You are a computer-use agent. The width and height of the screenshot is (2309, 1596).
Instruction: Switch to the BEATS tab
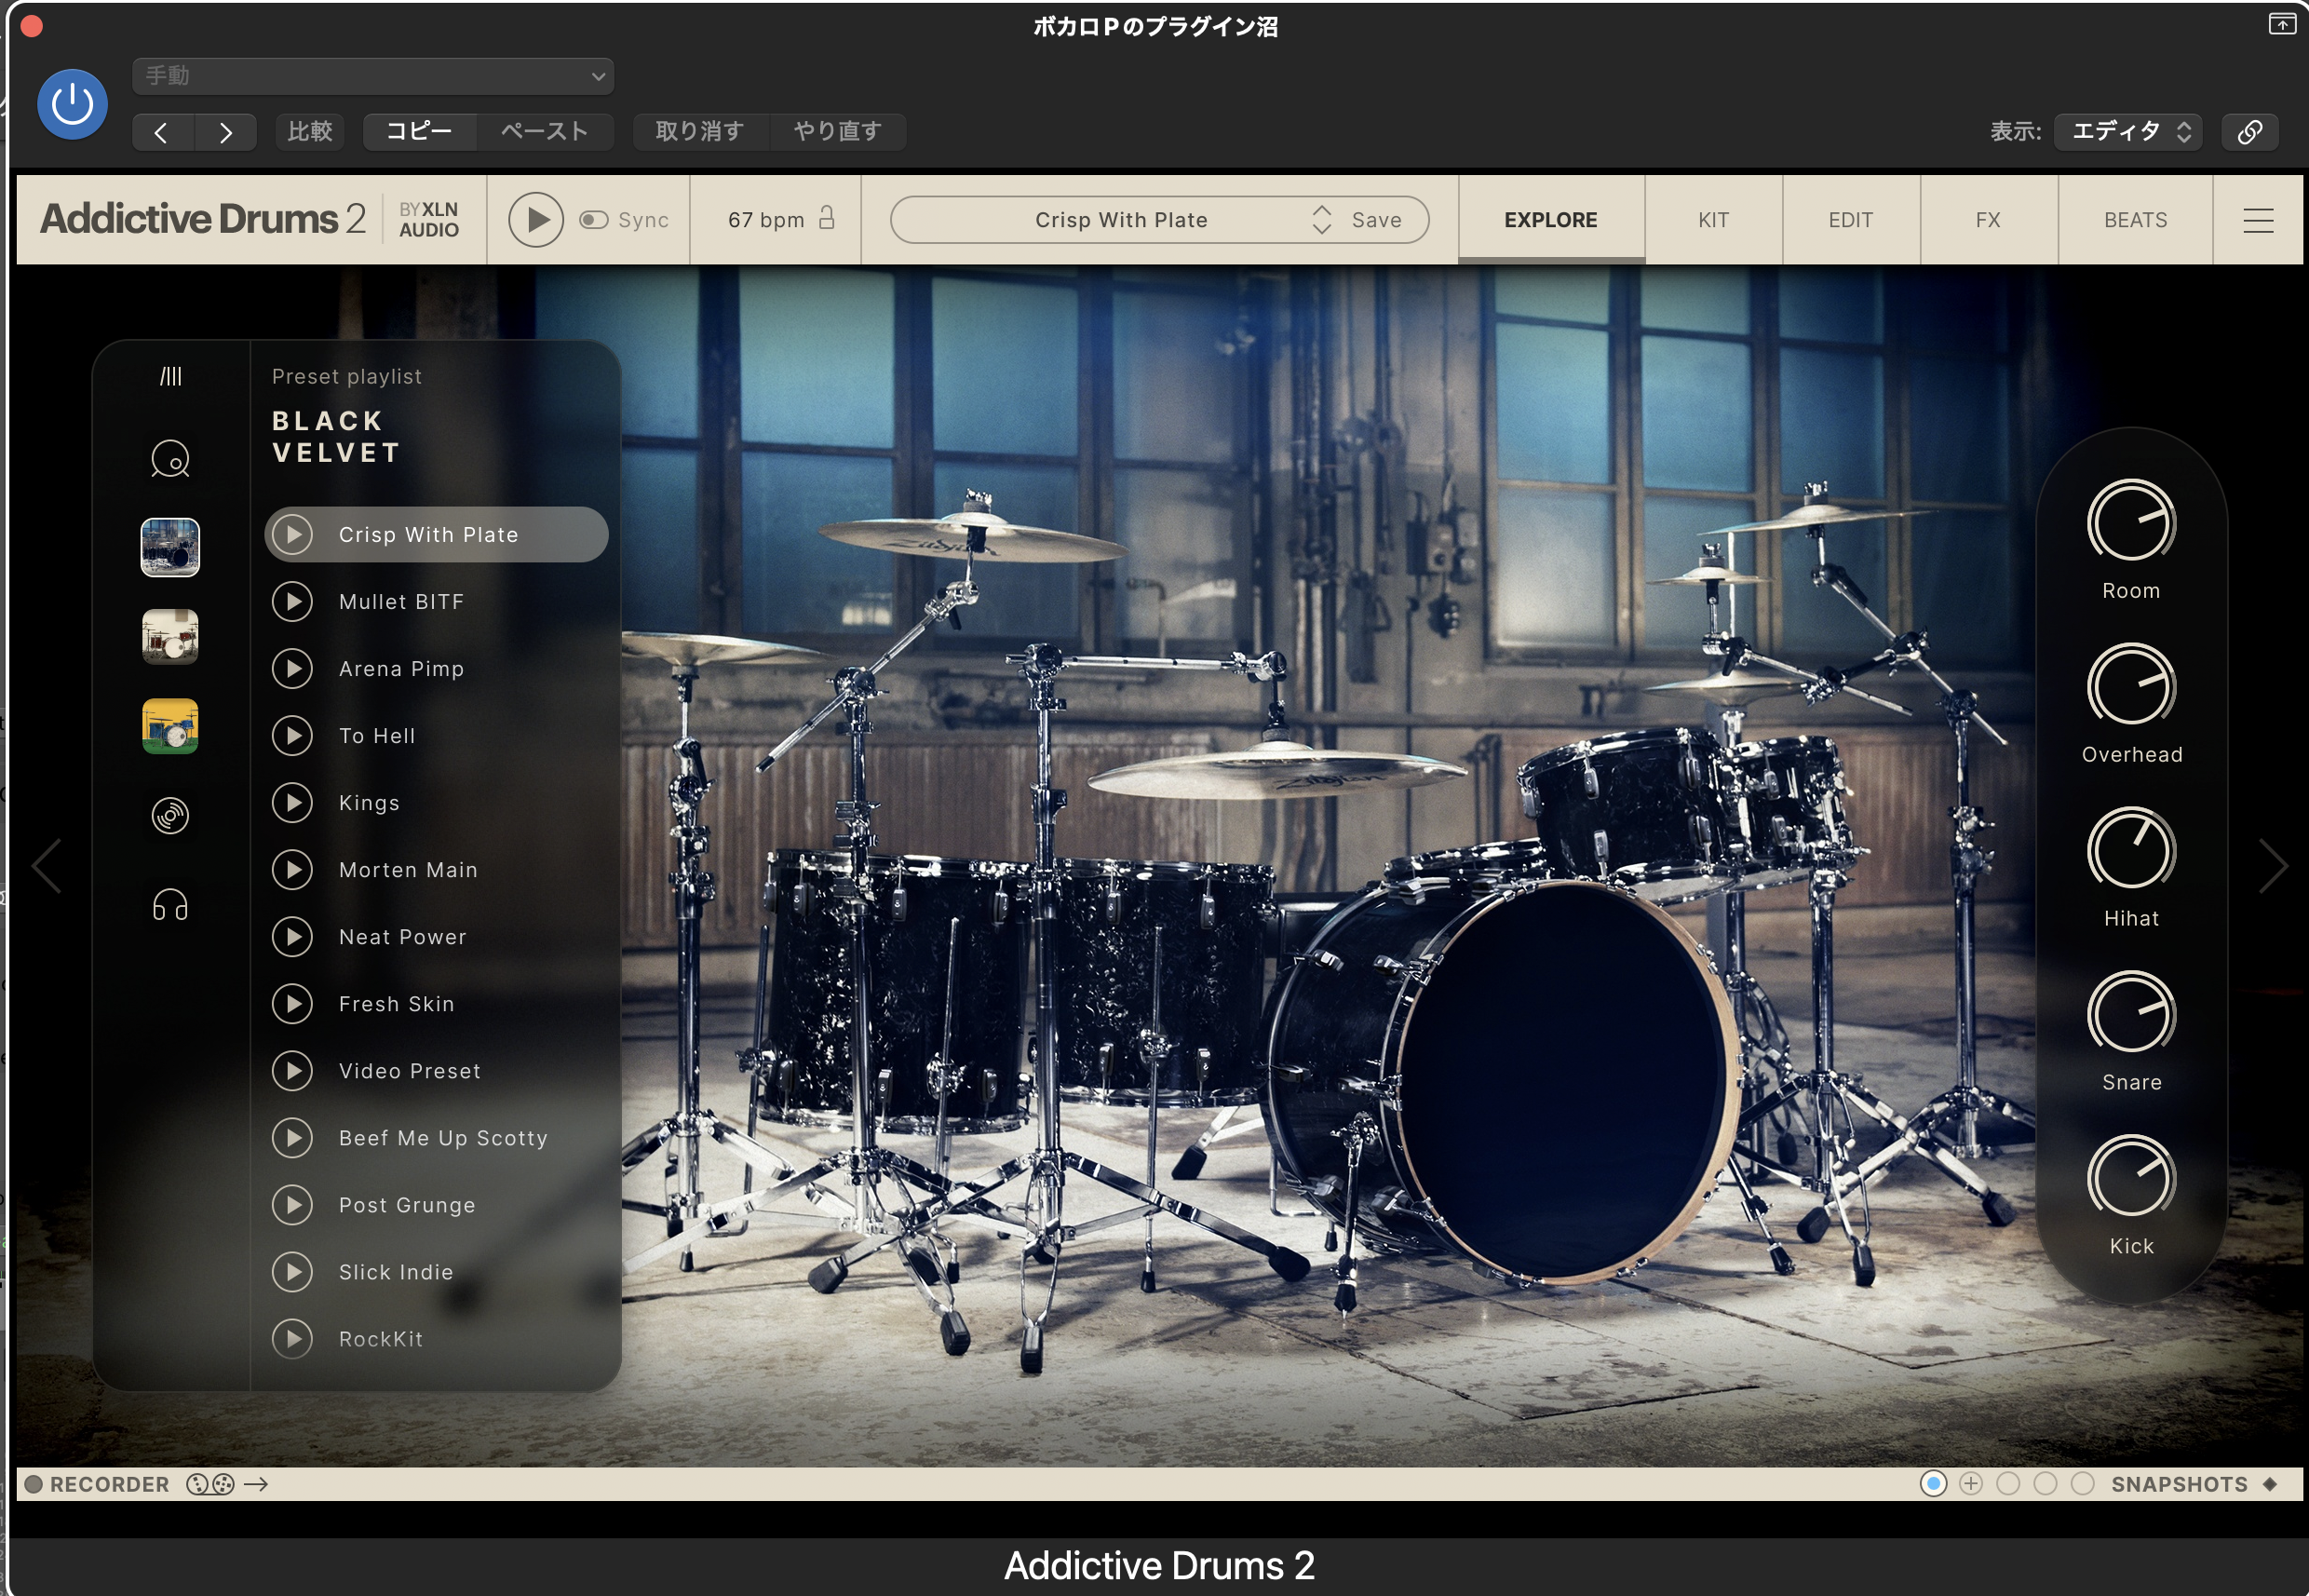[x=2135, y=220]
